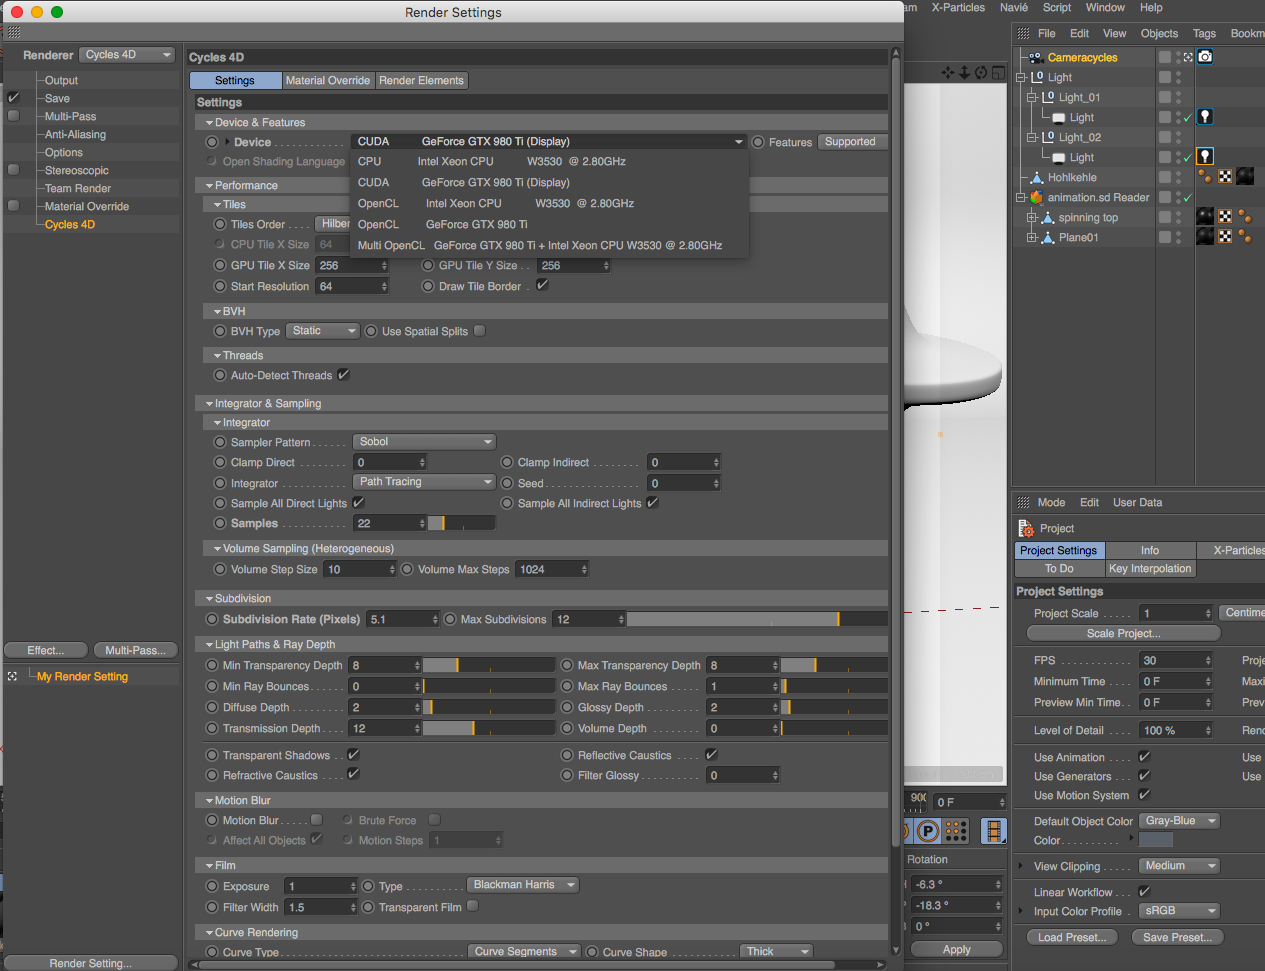Click the orange dots tag on spinning top
1265x971 pixels.
point(1245,217)
